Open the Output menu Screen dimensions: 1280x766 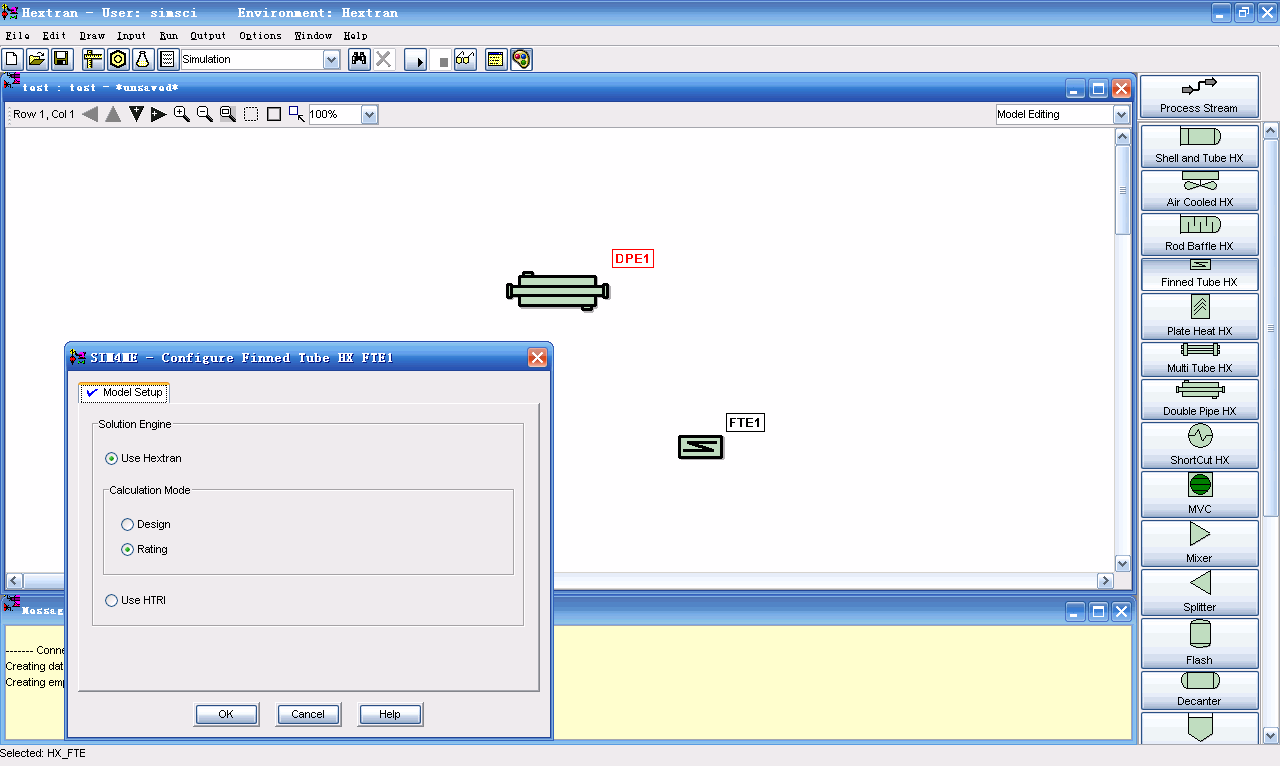(x=208, y=36)
